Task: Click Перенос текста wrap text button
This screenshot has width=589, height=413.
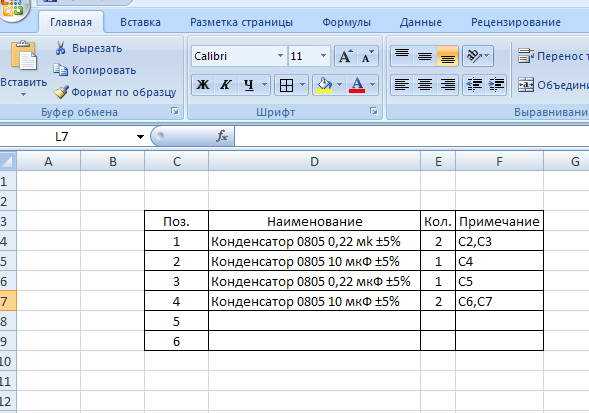Action: coord(553,56)
